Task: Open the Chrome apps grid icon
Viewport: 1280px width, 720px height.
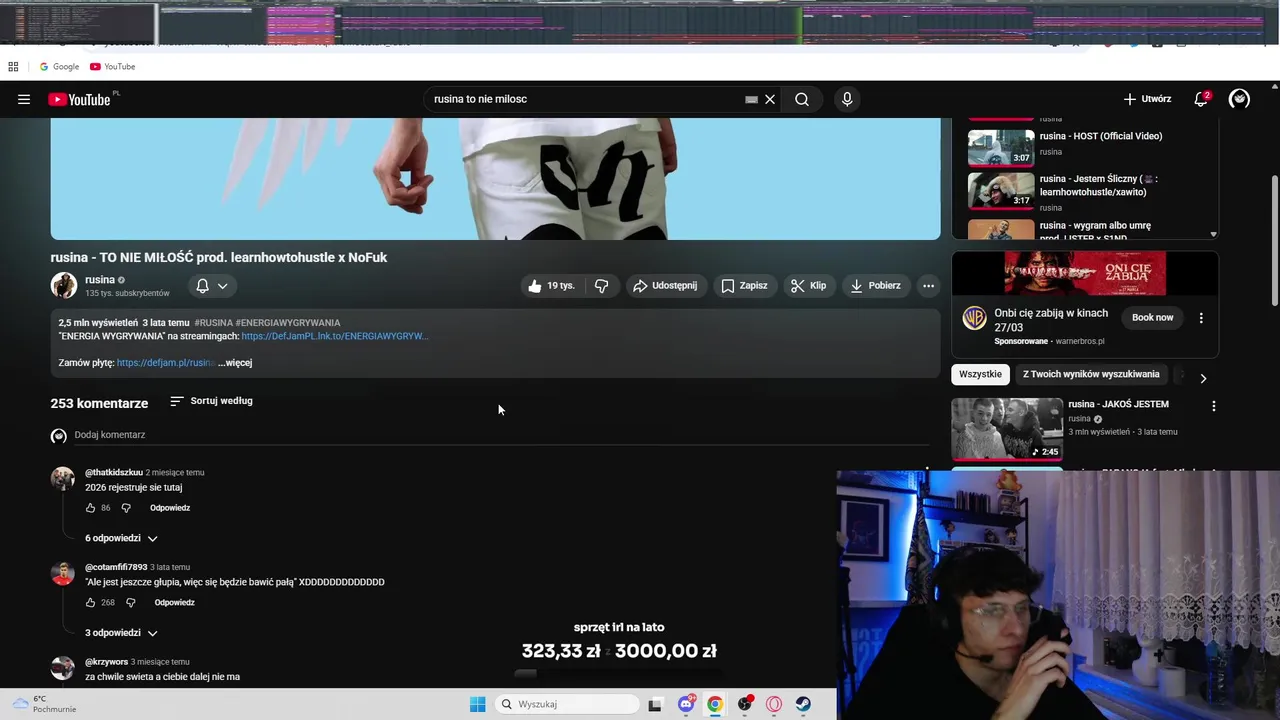Action: tap(13, 67)
